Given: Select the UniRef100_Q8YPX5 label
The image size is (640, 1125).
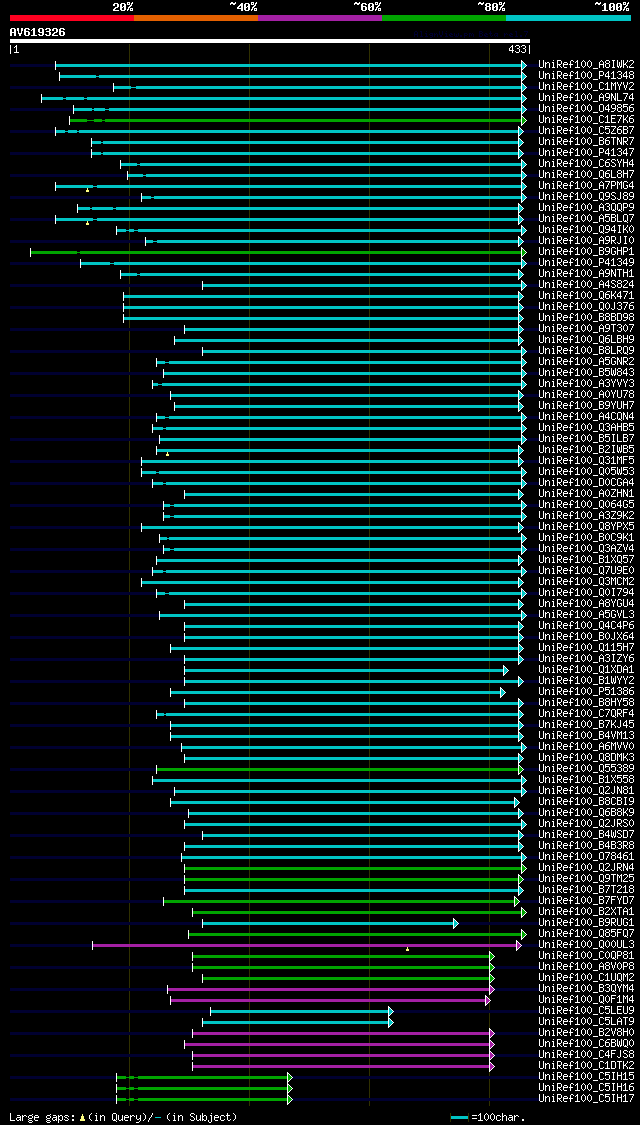Looking at the screenshot, I should tap(586, 527).
